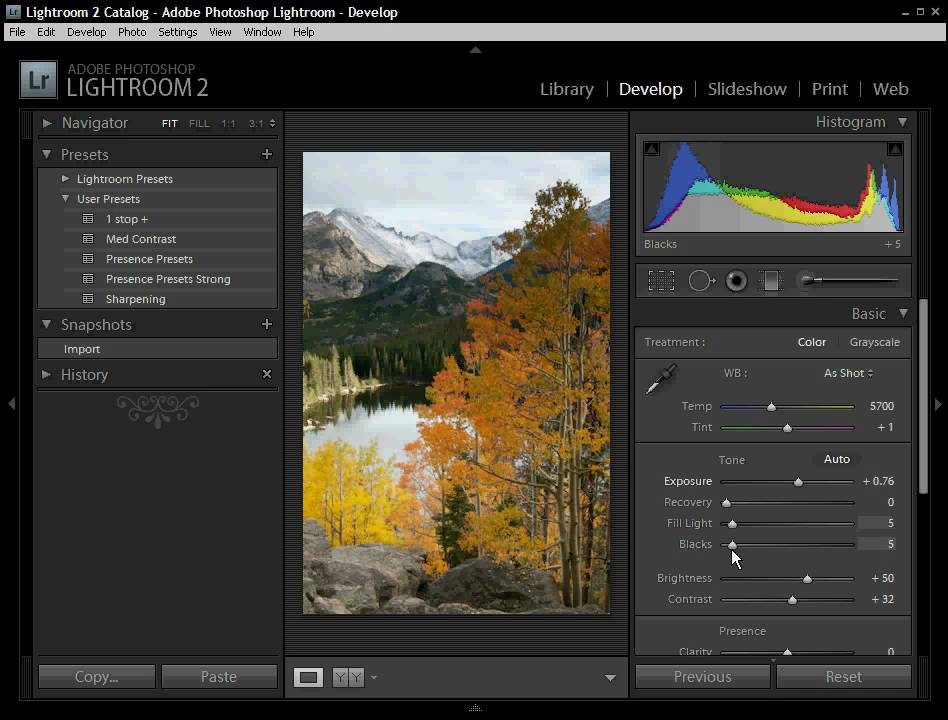Viewport: 948px width, 720px height.
Task: Hide the left panel group arrow
Action: tap(11, 404)
